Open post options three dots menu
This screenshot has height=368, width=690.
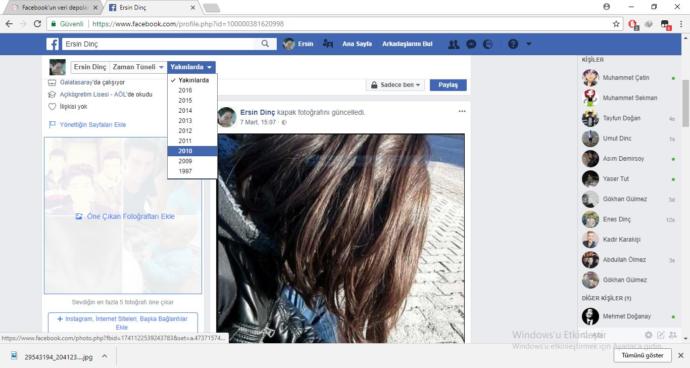click(462, 111)
